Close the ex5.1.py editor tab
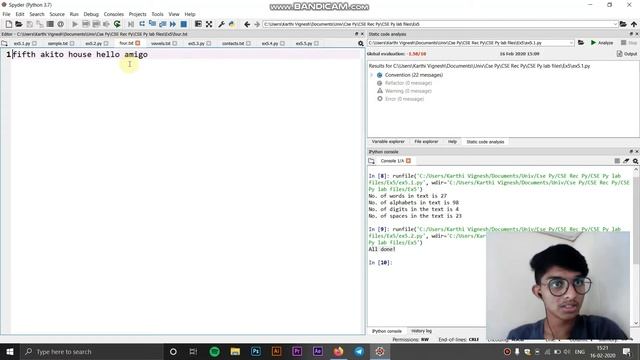Viewport: 640px width, 360px height. click(x=35, y=43)
